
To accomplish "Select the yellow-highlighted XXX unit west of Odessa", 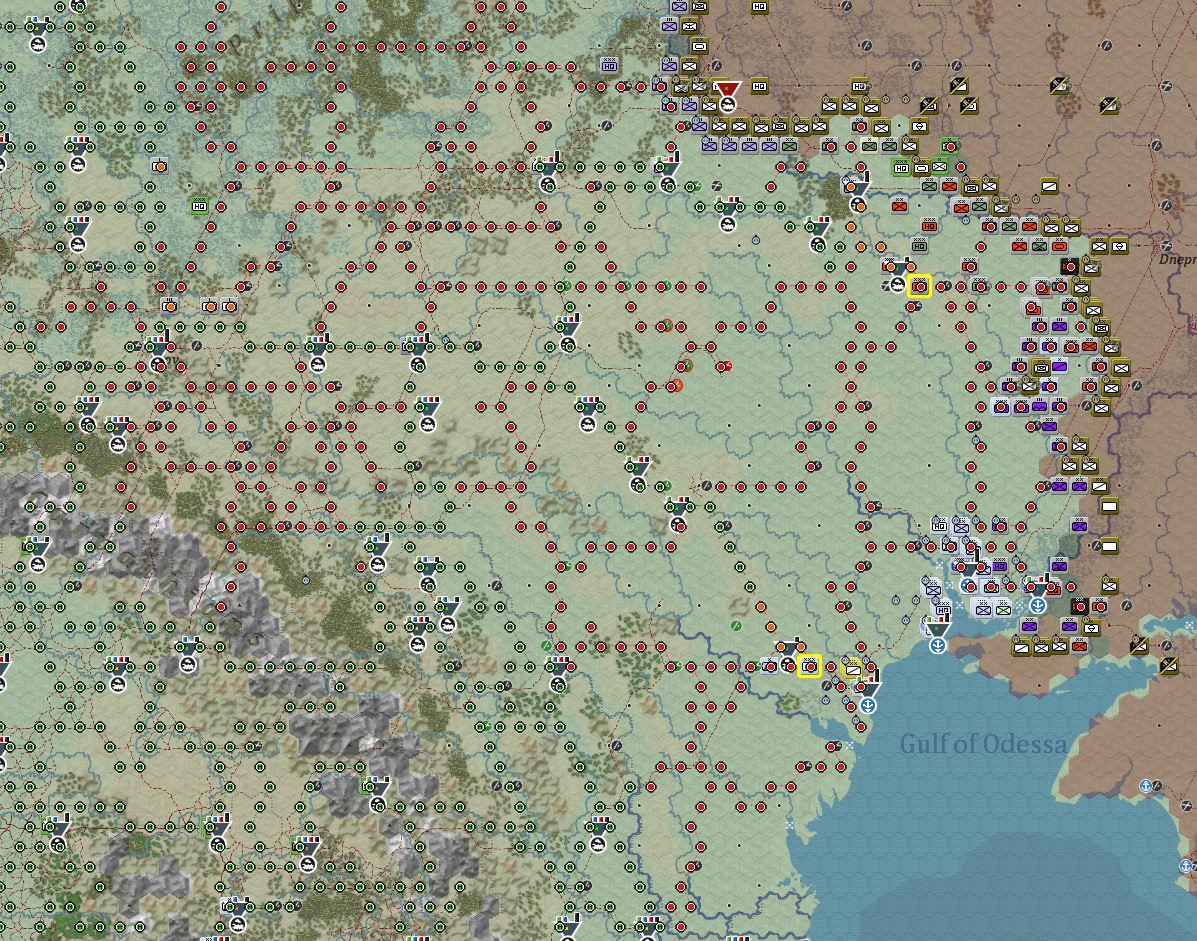I will pos(809,667).
